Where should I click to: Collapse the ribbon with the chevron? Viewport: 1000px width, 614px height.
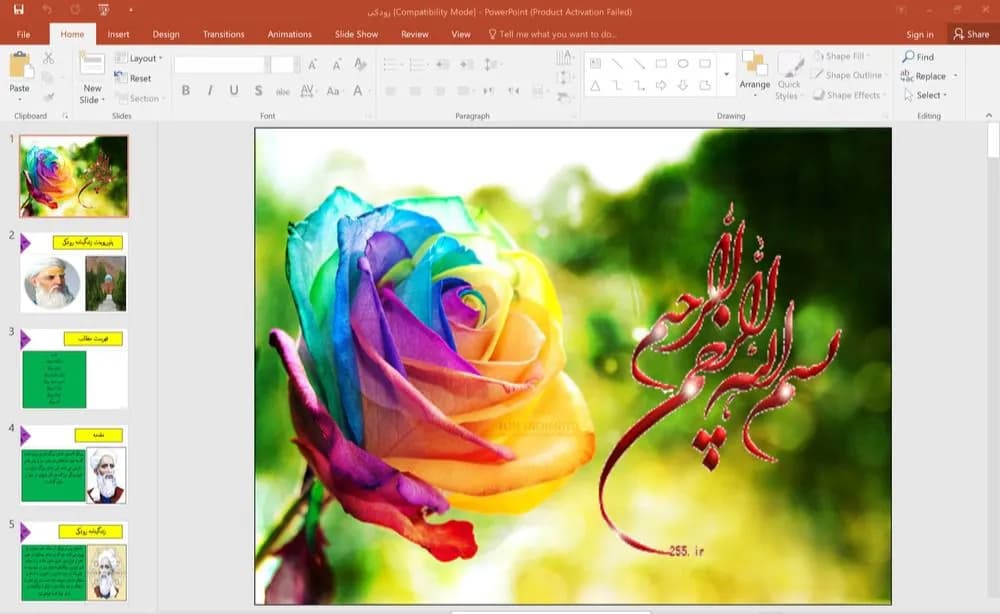[989, 115]
